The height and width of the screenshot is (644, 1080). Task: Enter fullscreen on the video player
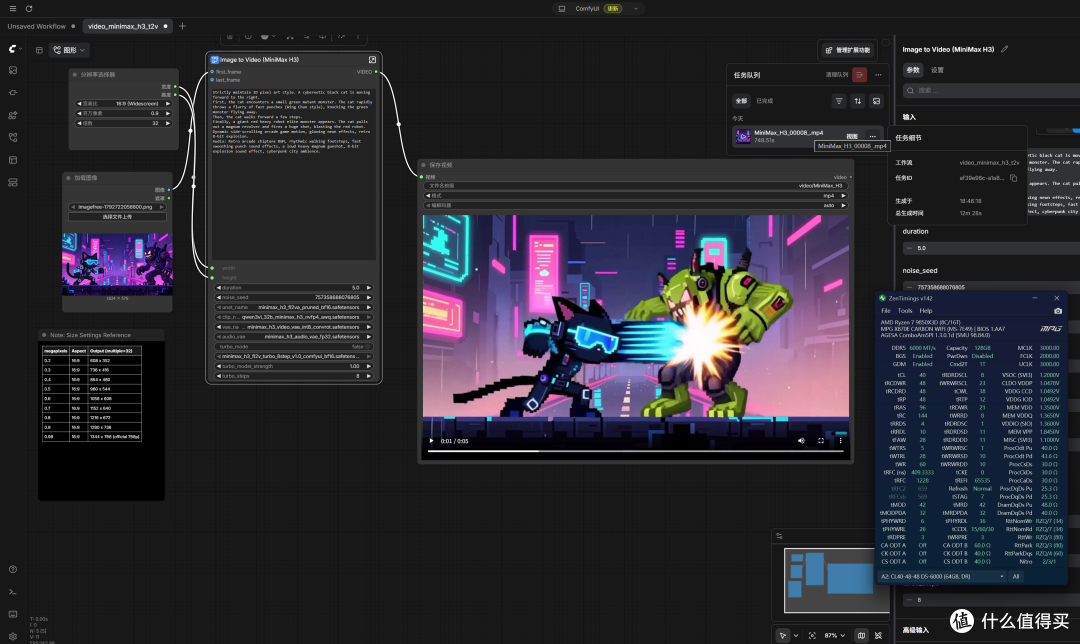821,441
